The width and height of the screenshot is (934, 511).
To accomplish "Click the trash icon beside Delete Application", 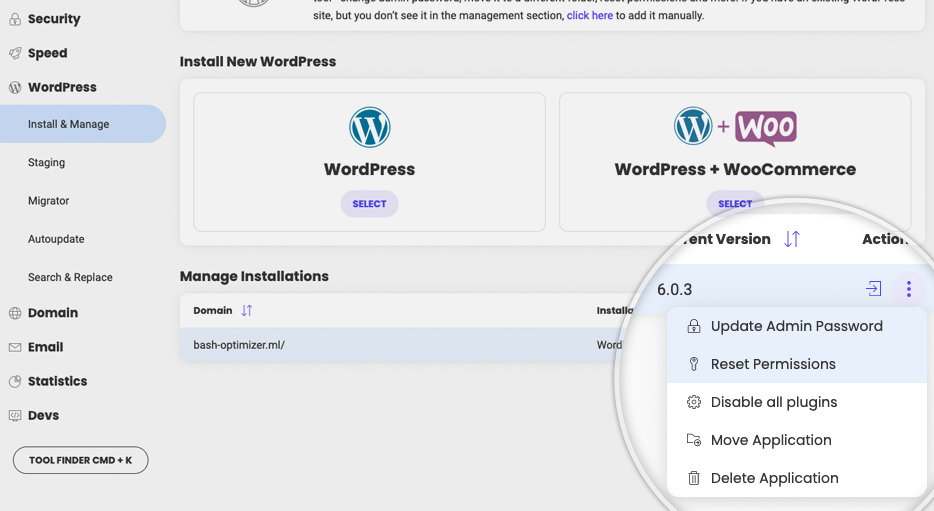I will coord(693,478).
